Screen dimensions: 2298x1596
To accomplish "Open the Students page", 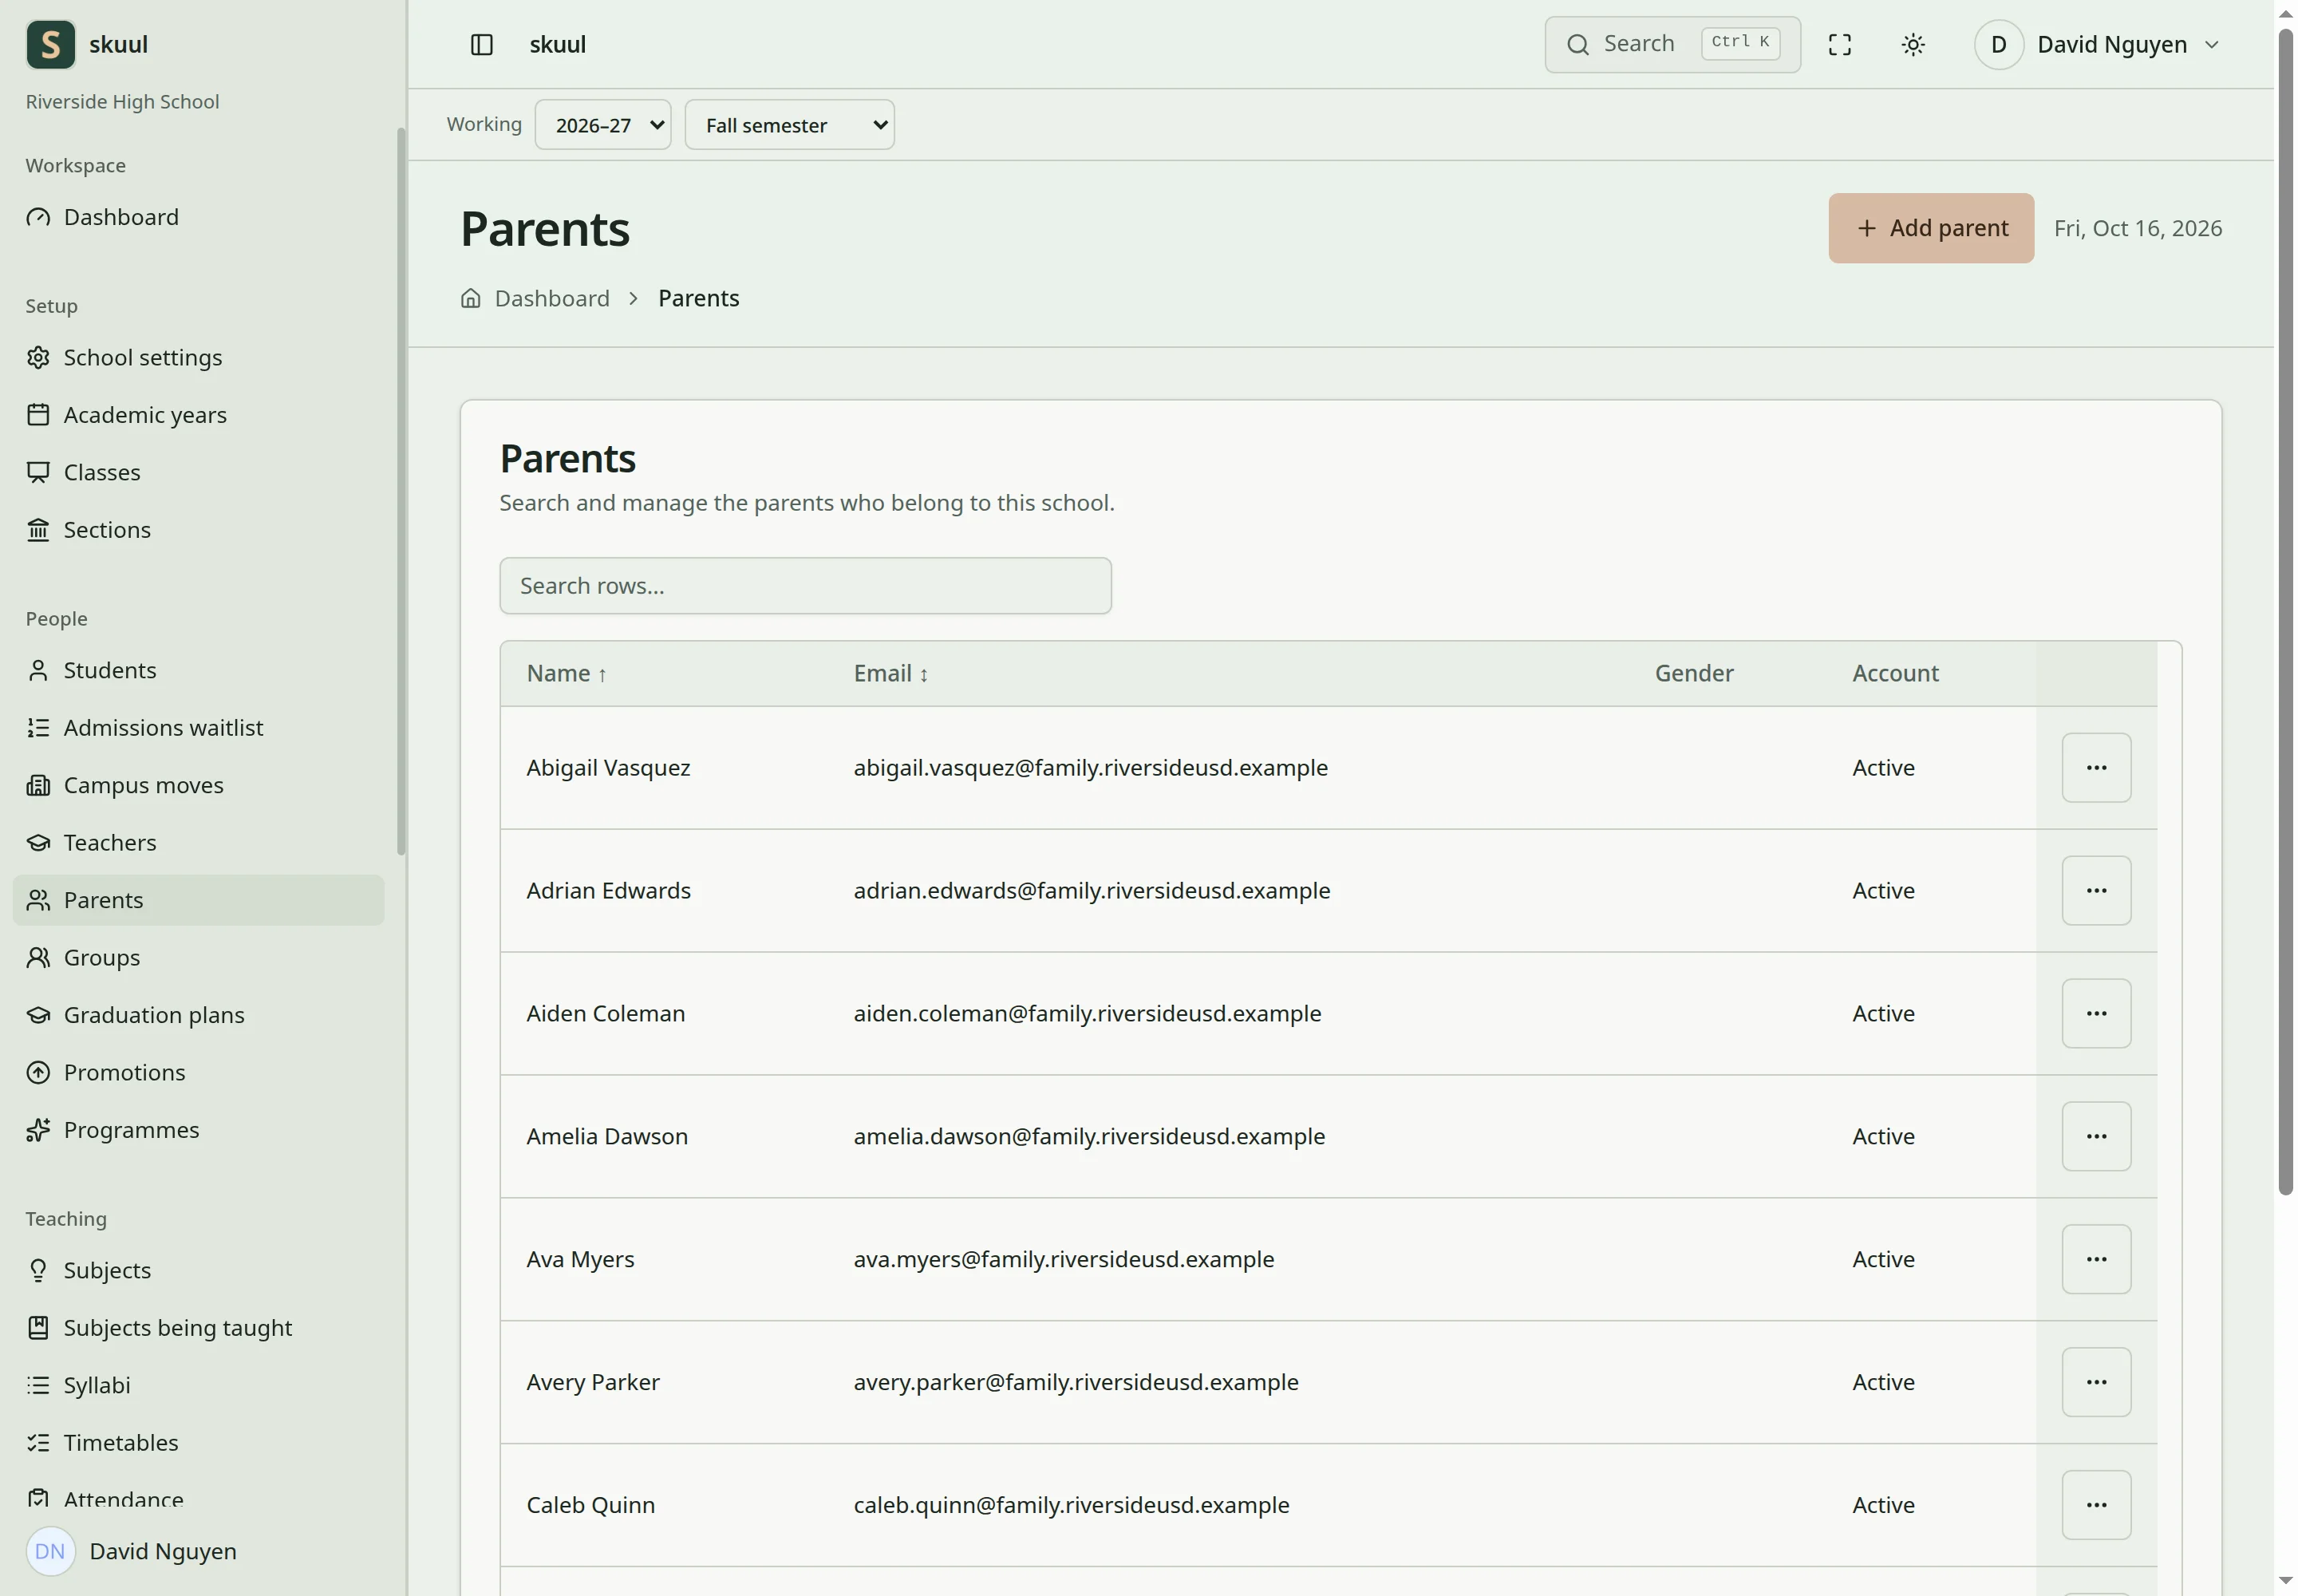I will tap(198, 670).
